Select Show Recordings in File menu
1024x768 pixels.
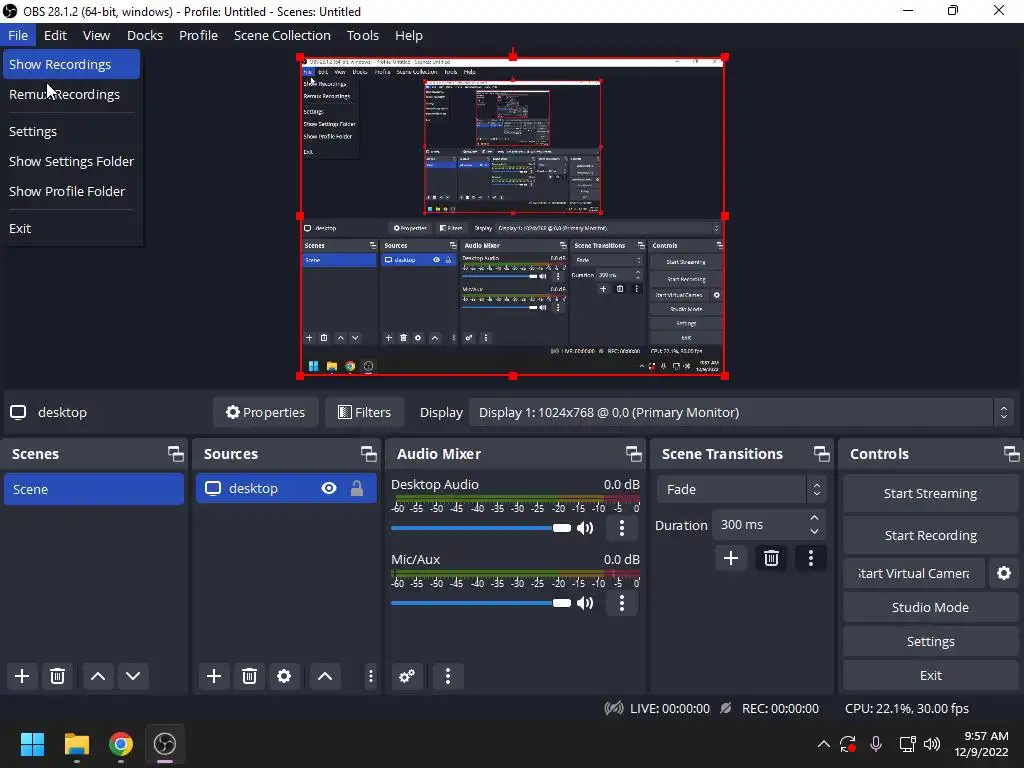(x=71, y=64)
